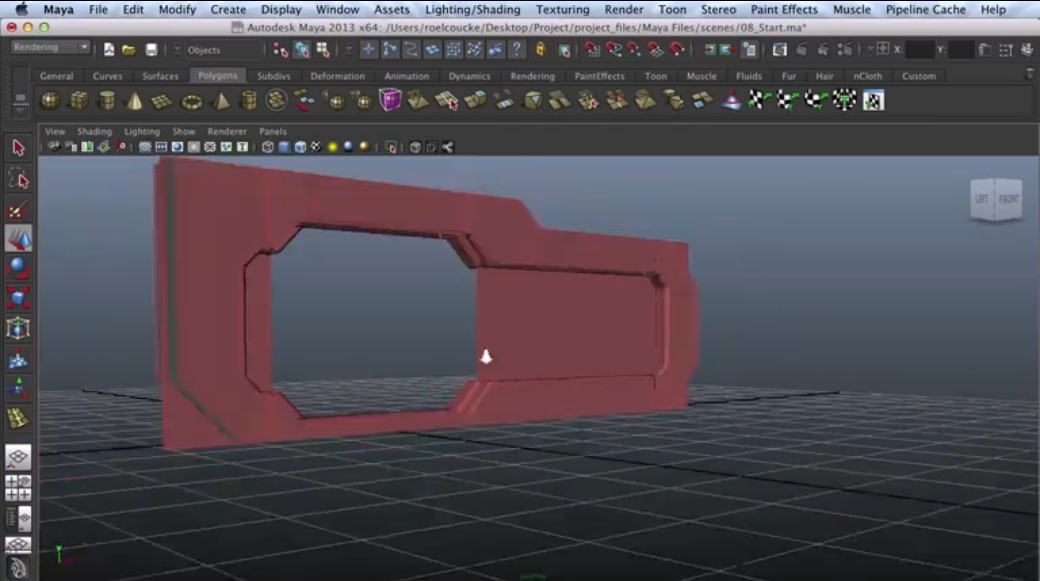Switch to the Subdivs shelf tab
Screen dimensions: 1040x581
click(x=274, y=76)
